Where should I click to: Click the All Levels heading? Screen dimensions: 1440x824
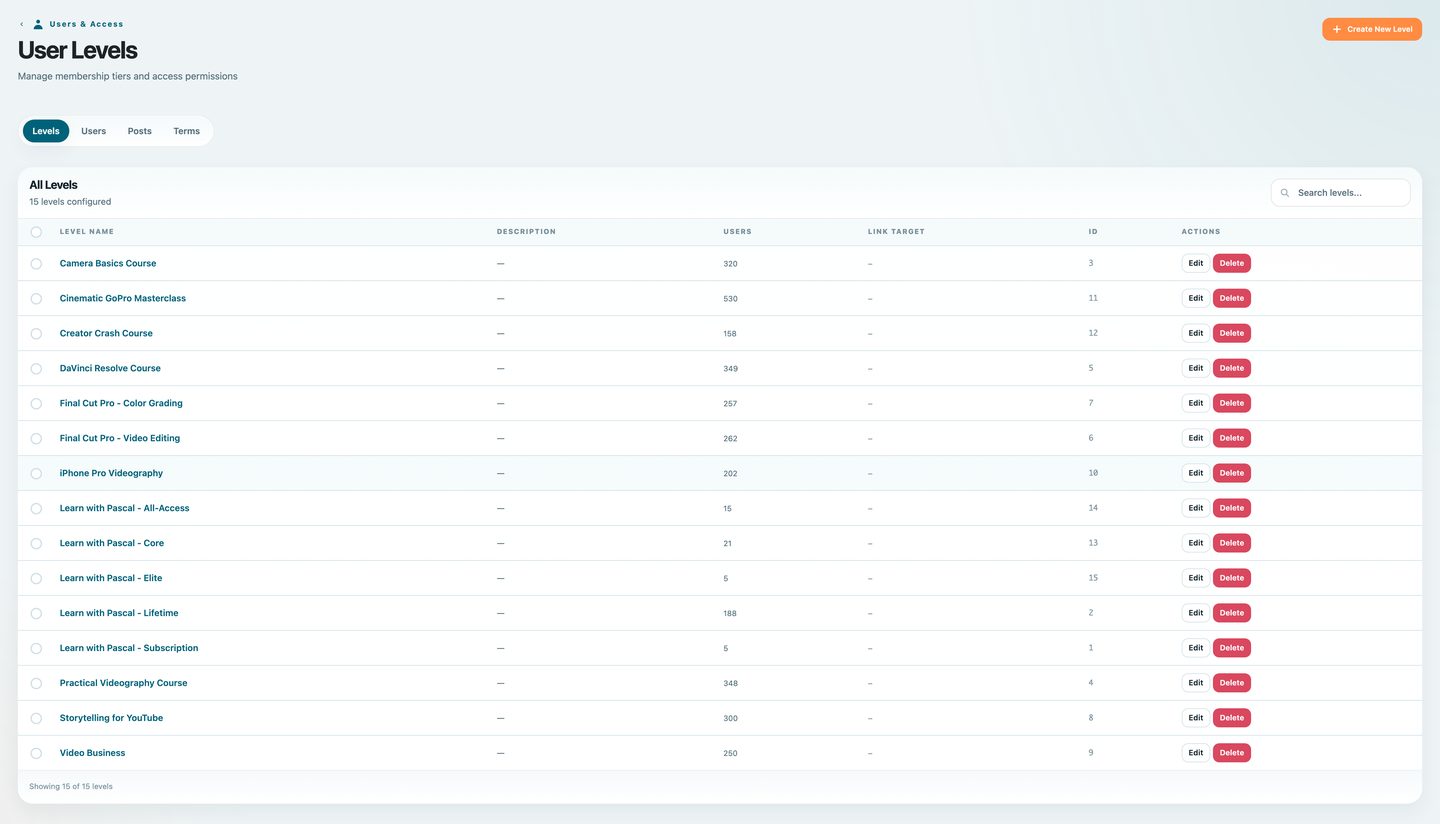click(53, 185)
